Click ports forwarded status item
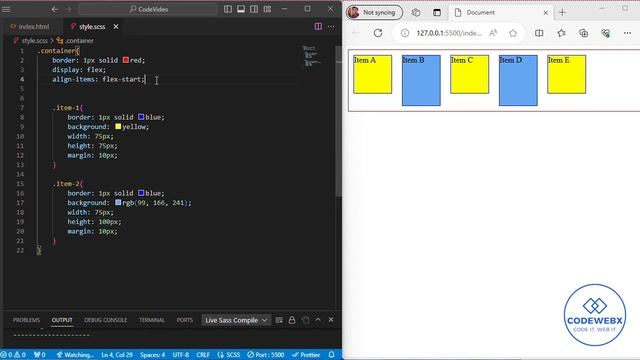 point(40,355)
